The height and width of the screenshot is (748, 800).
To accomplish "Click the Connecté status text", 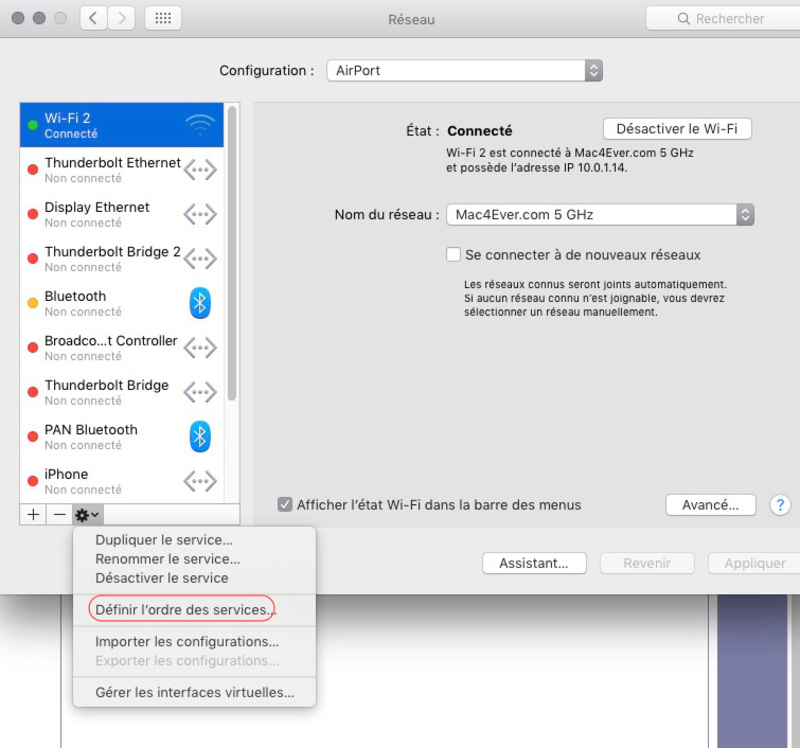I will coord(480,131).
